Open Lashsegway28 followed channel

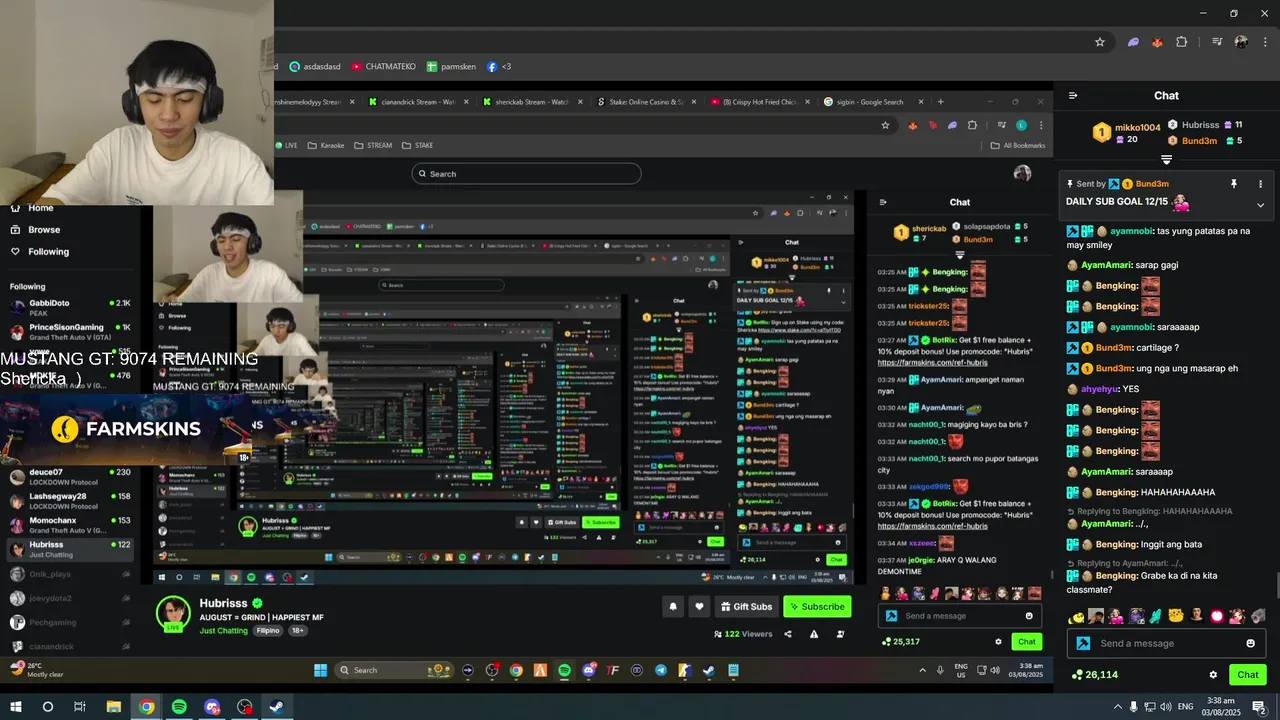coord(70,500)
